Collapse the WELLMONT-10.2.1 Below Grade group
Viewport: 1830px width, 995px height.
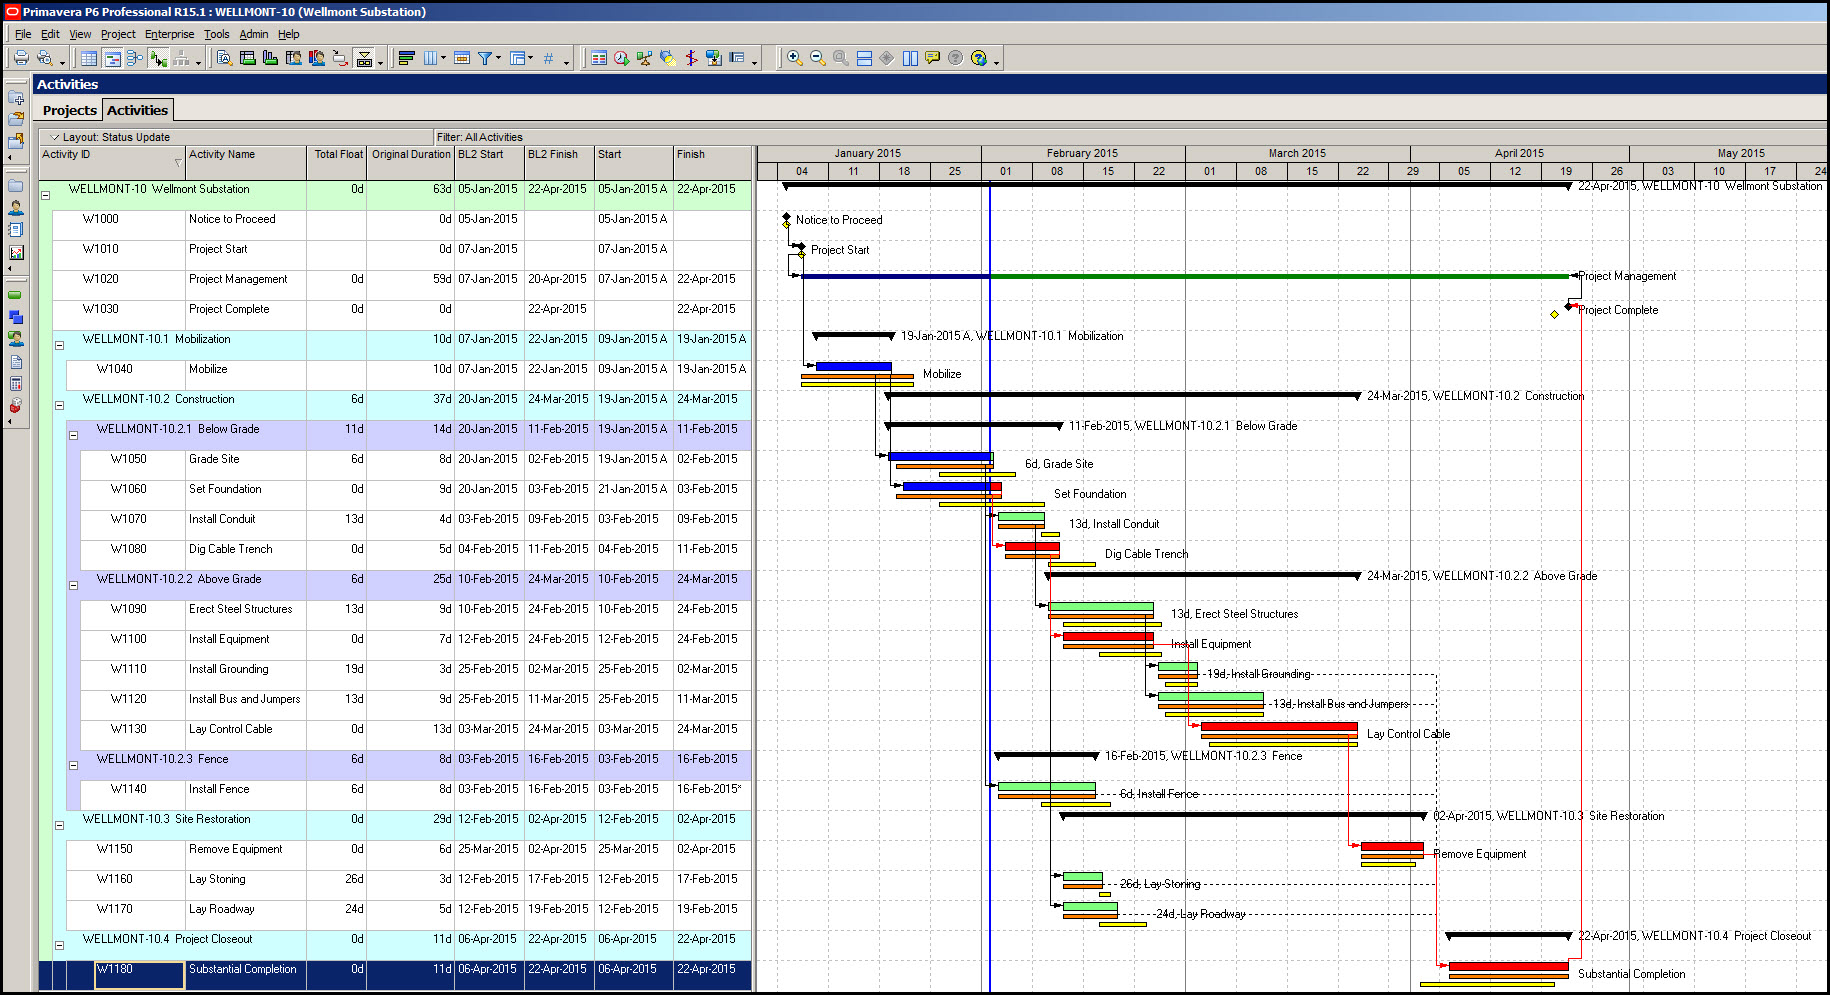click(x=73, y=435)
